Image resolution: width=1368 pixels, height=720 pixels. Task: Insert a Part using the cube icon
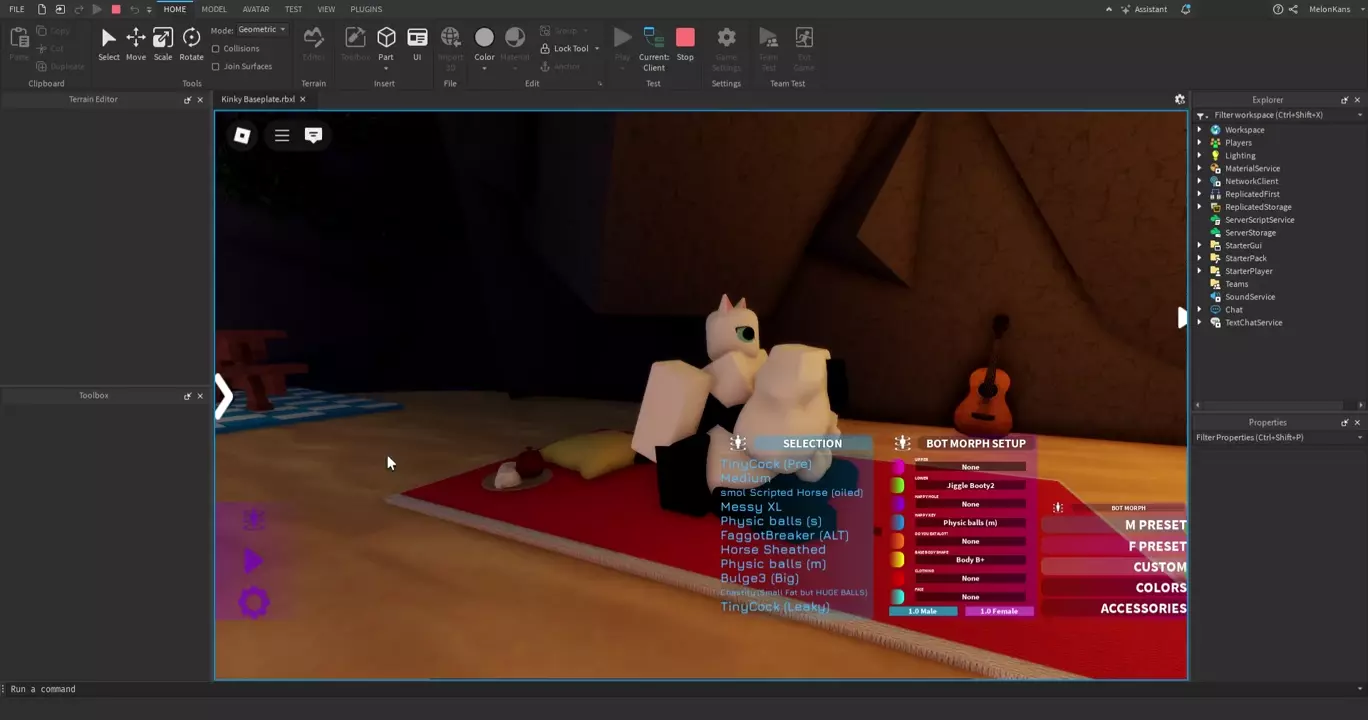tap(386, 38)
